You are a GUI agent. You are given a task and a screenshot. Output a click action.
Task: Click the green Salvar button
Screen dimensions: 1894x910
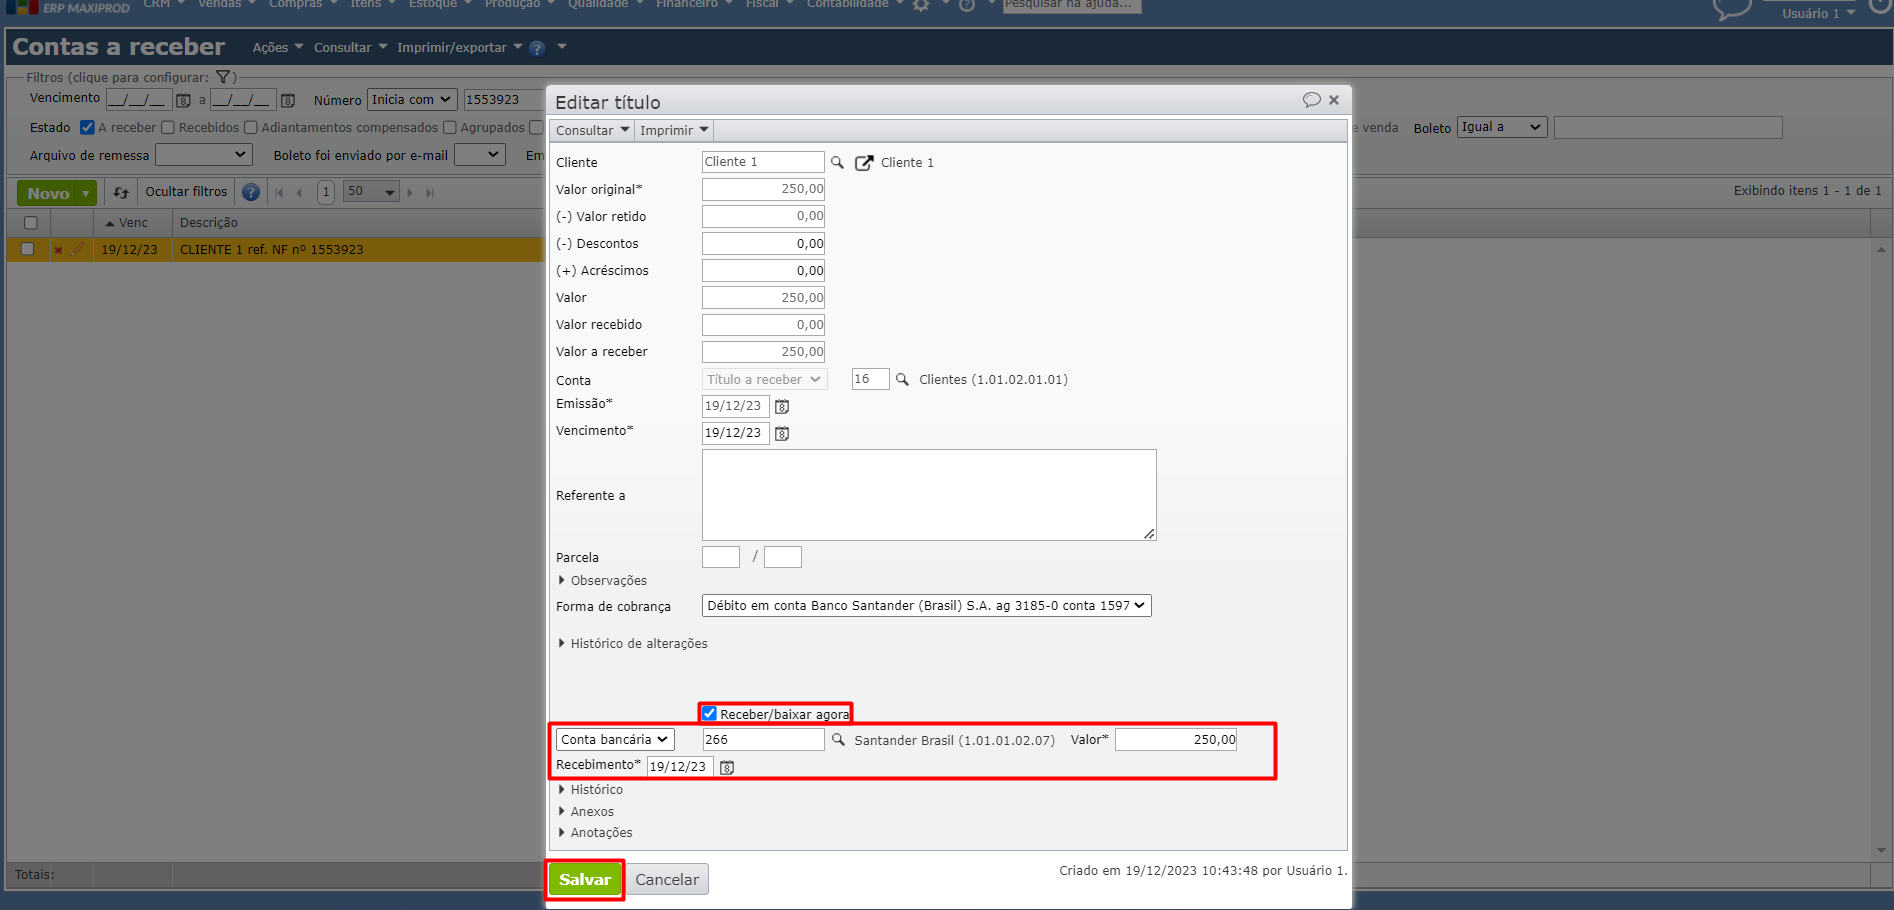click(585, 880)
